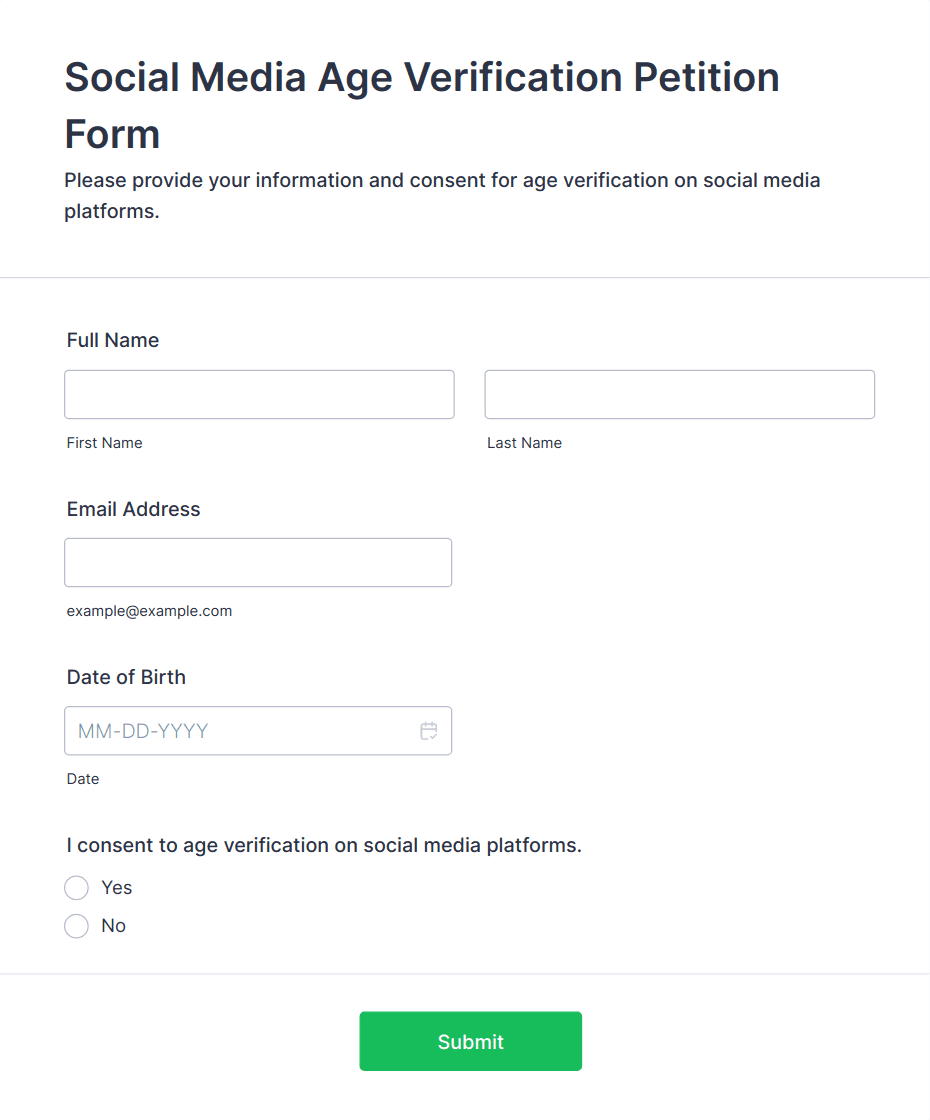The width and height of the screenshot is (930, 1120).
Task: Click the "No" option label text
Action: click(x=114, y=926)
